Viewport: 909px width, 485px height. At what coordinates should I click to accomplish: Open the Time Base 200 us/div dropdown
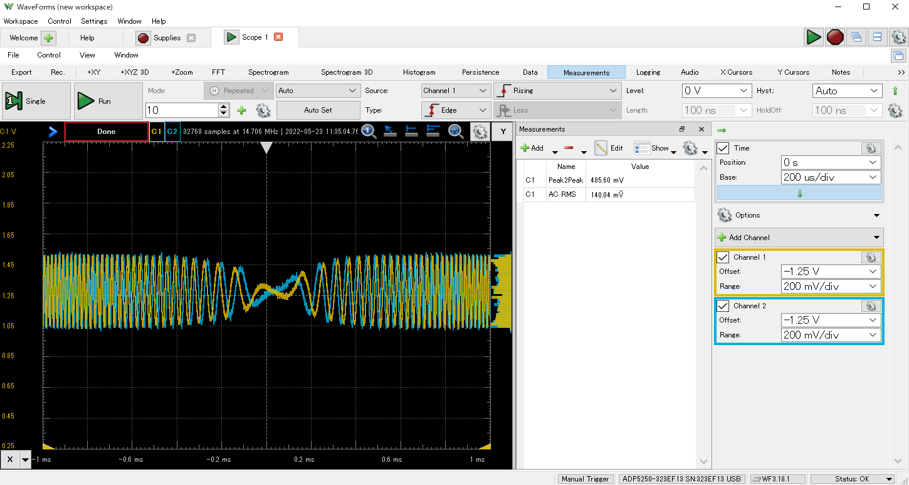(x=830, y=177)
